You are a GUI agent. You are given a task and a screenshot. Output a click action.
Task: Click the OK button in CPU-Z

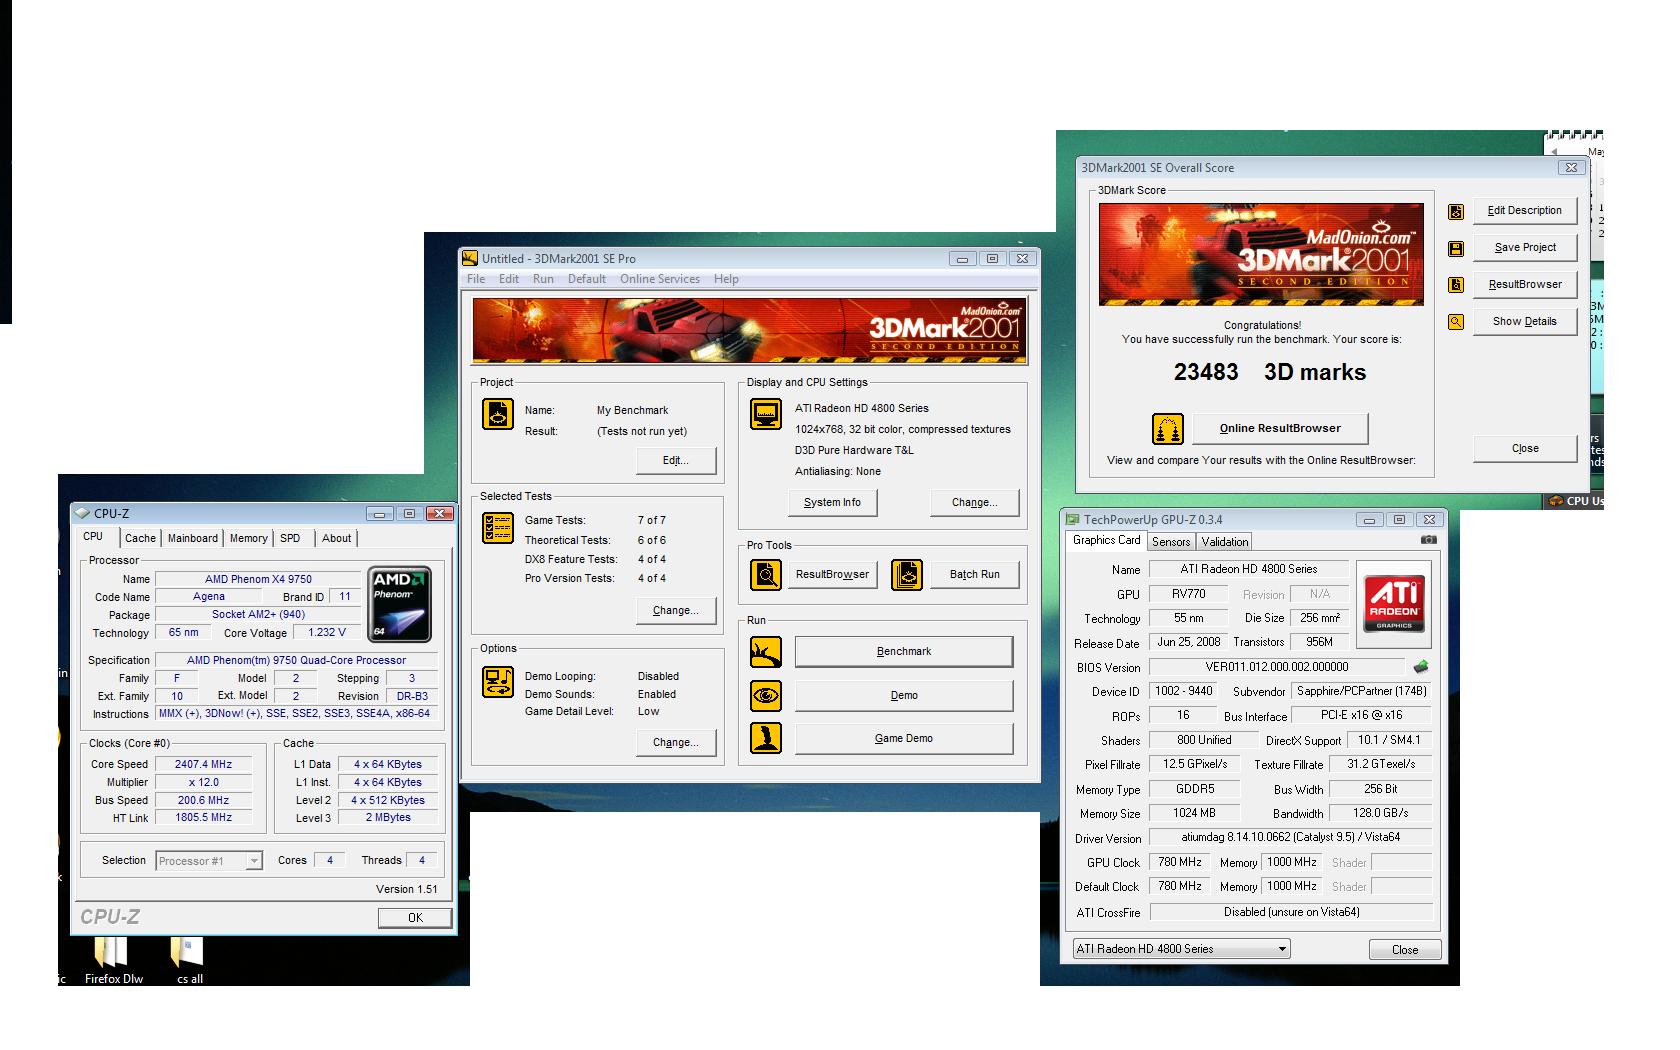click(415, 918)
